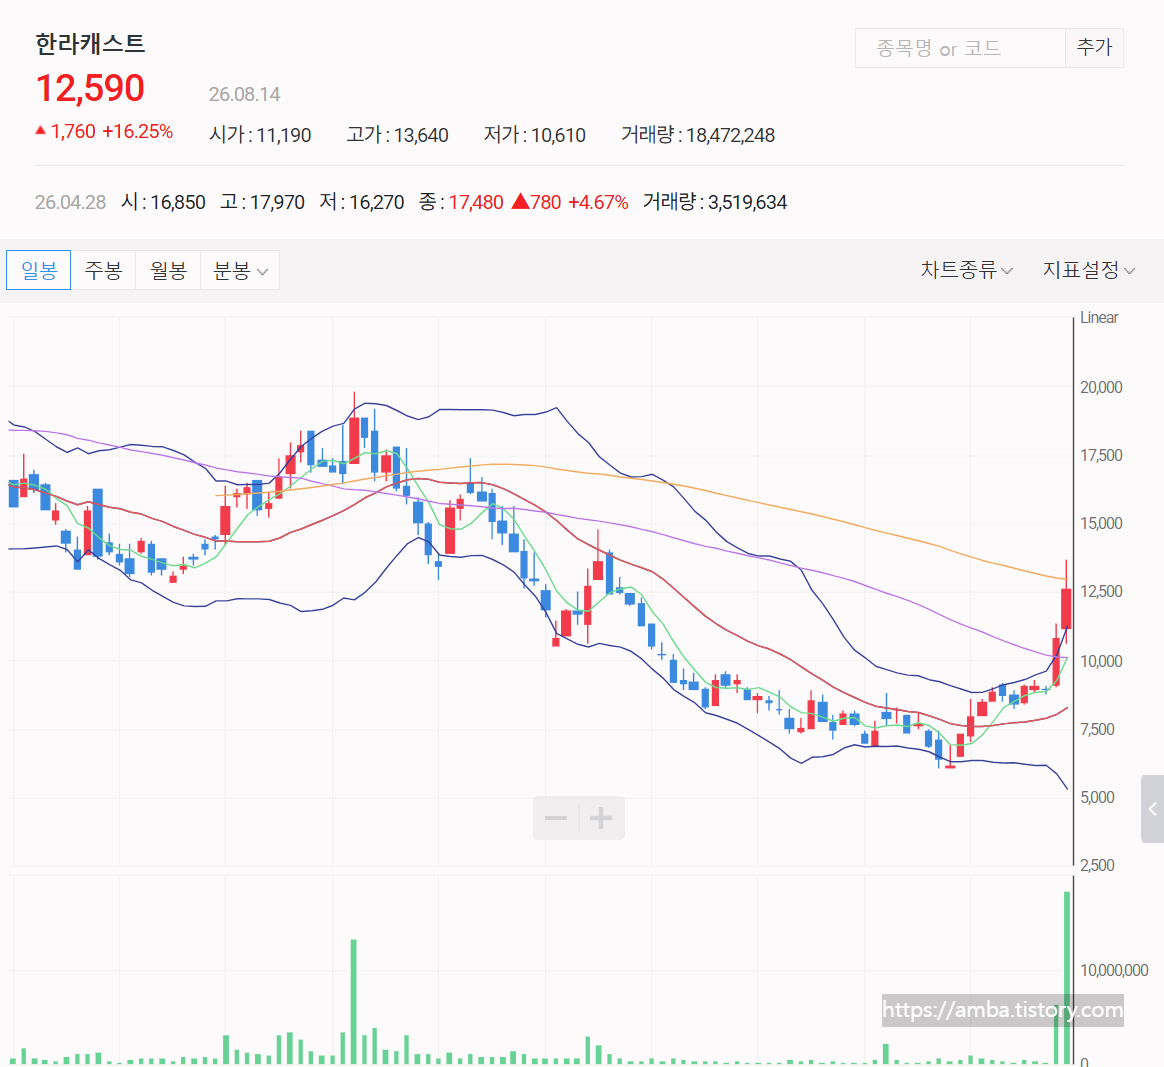
Task: Switch to the 주봉 weekly chart tab
Action: point(103,270)
